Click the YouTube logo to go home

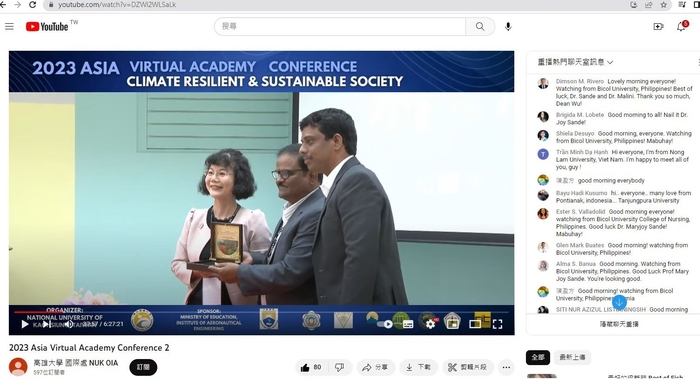[47, 27]
